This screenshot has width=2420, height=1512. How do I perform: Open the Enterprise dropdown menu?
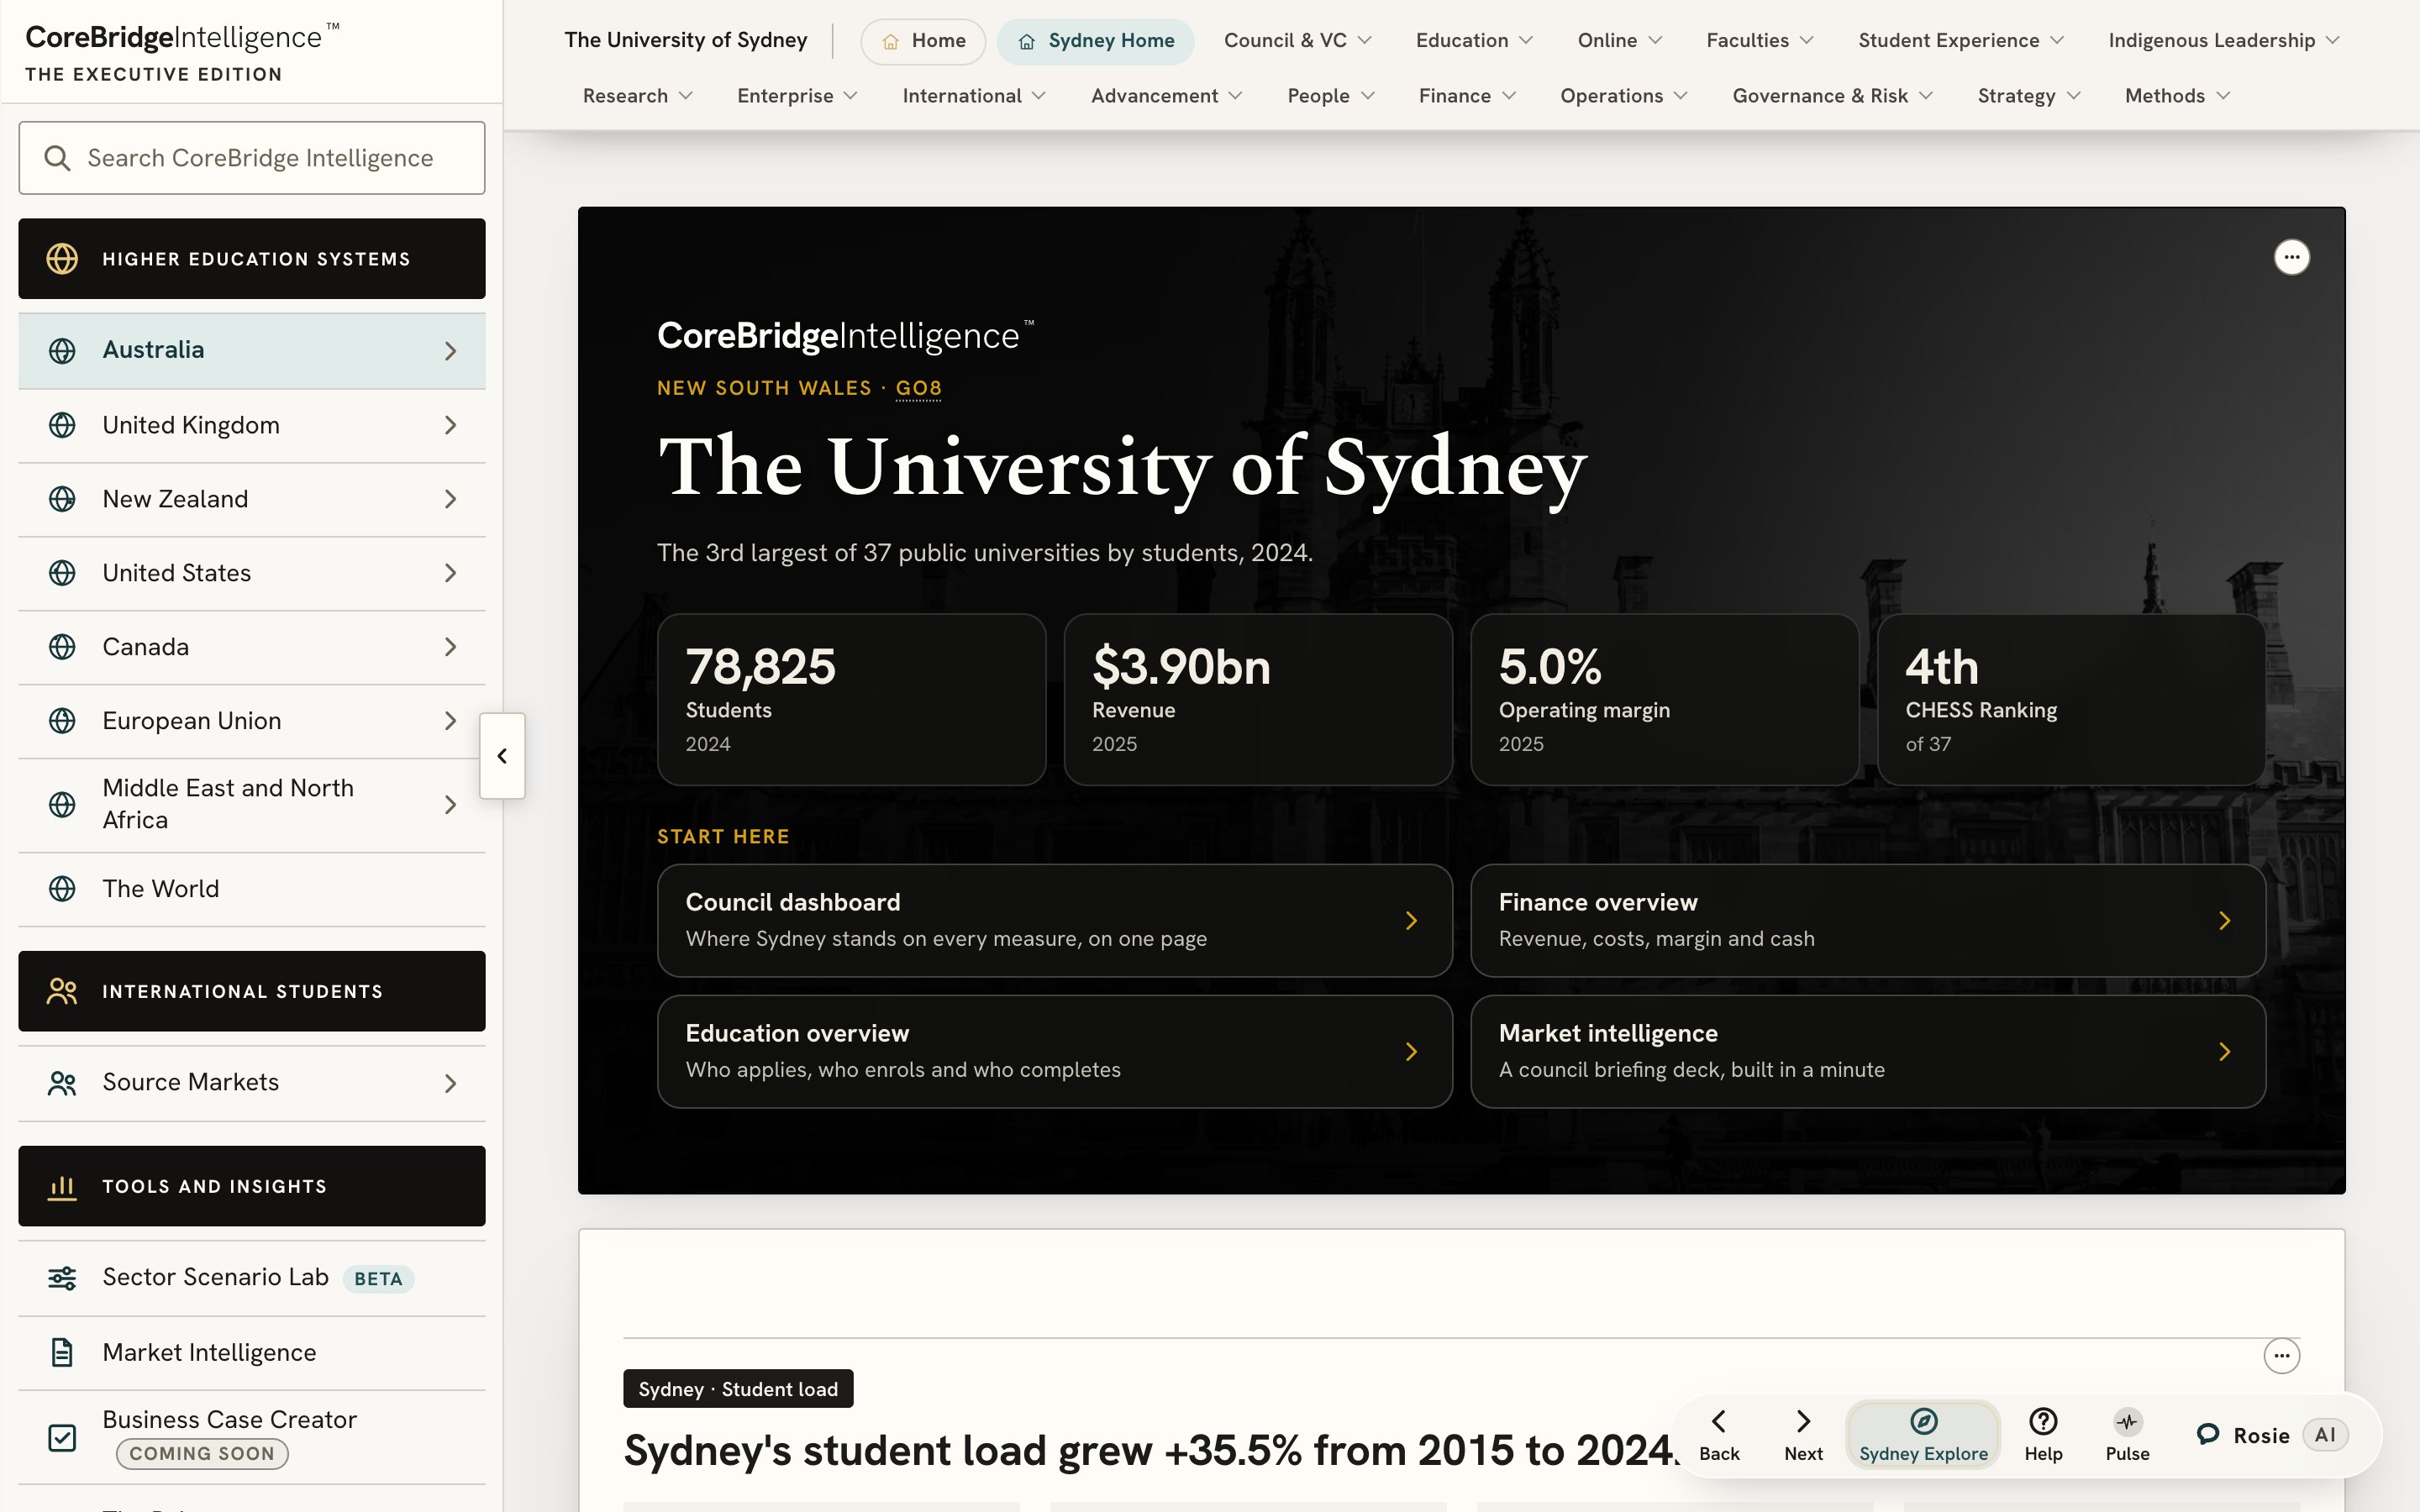tap(797, 96)
